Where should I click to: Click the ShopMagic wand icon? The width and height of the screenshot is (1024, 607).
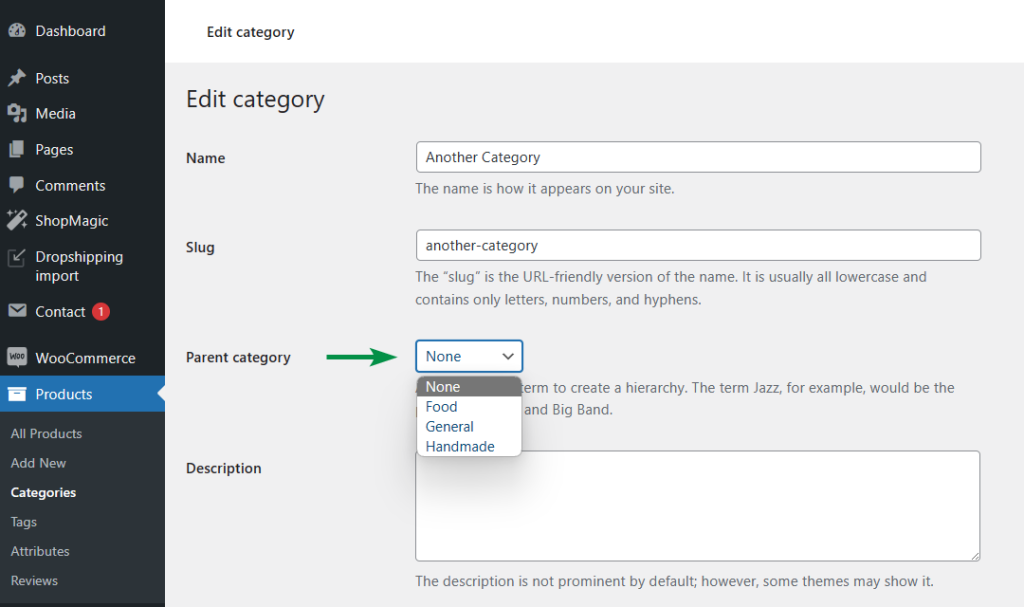coord(17,221)
